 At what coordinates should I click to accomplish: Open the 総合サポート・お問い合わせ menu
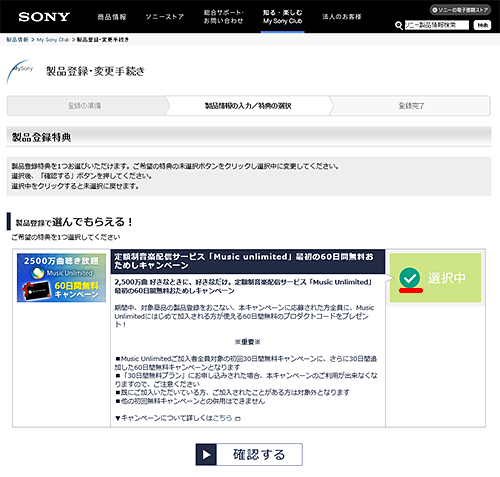point(224,17)
